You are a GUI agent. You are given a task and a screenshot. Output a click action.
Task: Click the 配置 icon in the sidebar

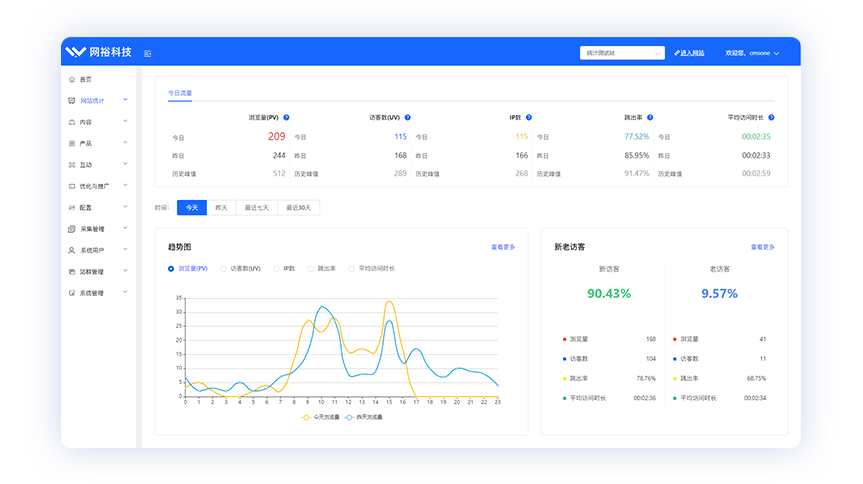(72, 208)
